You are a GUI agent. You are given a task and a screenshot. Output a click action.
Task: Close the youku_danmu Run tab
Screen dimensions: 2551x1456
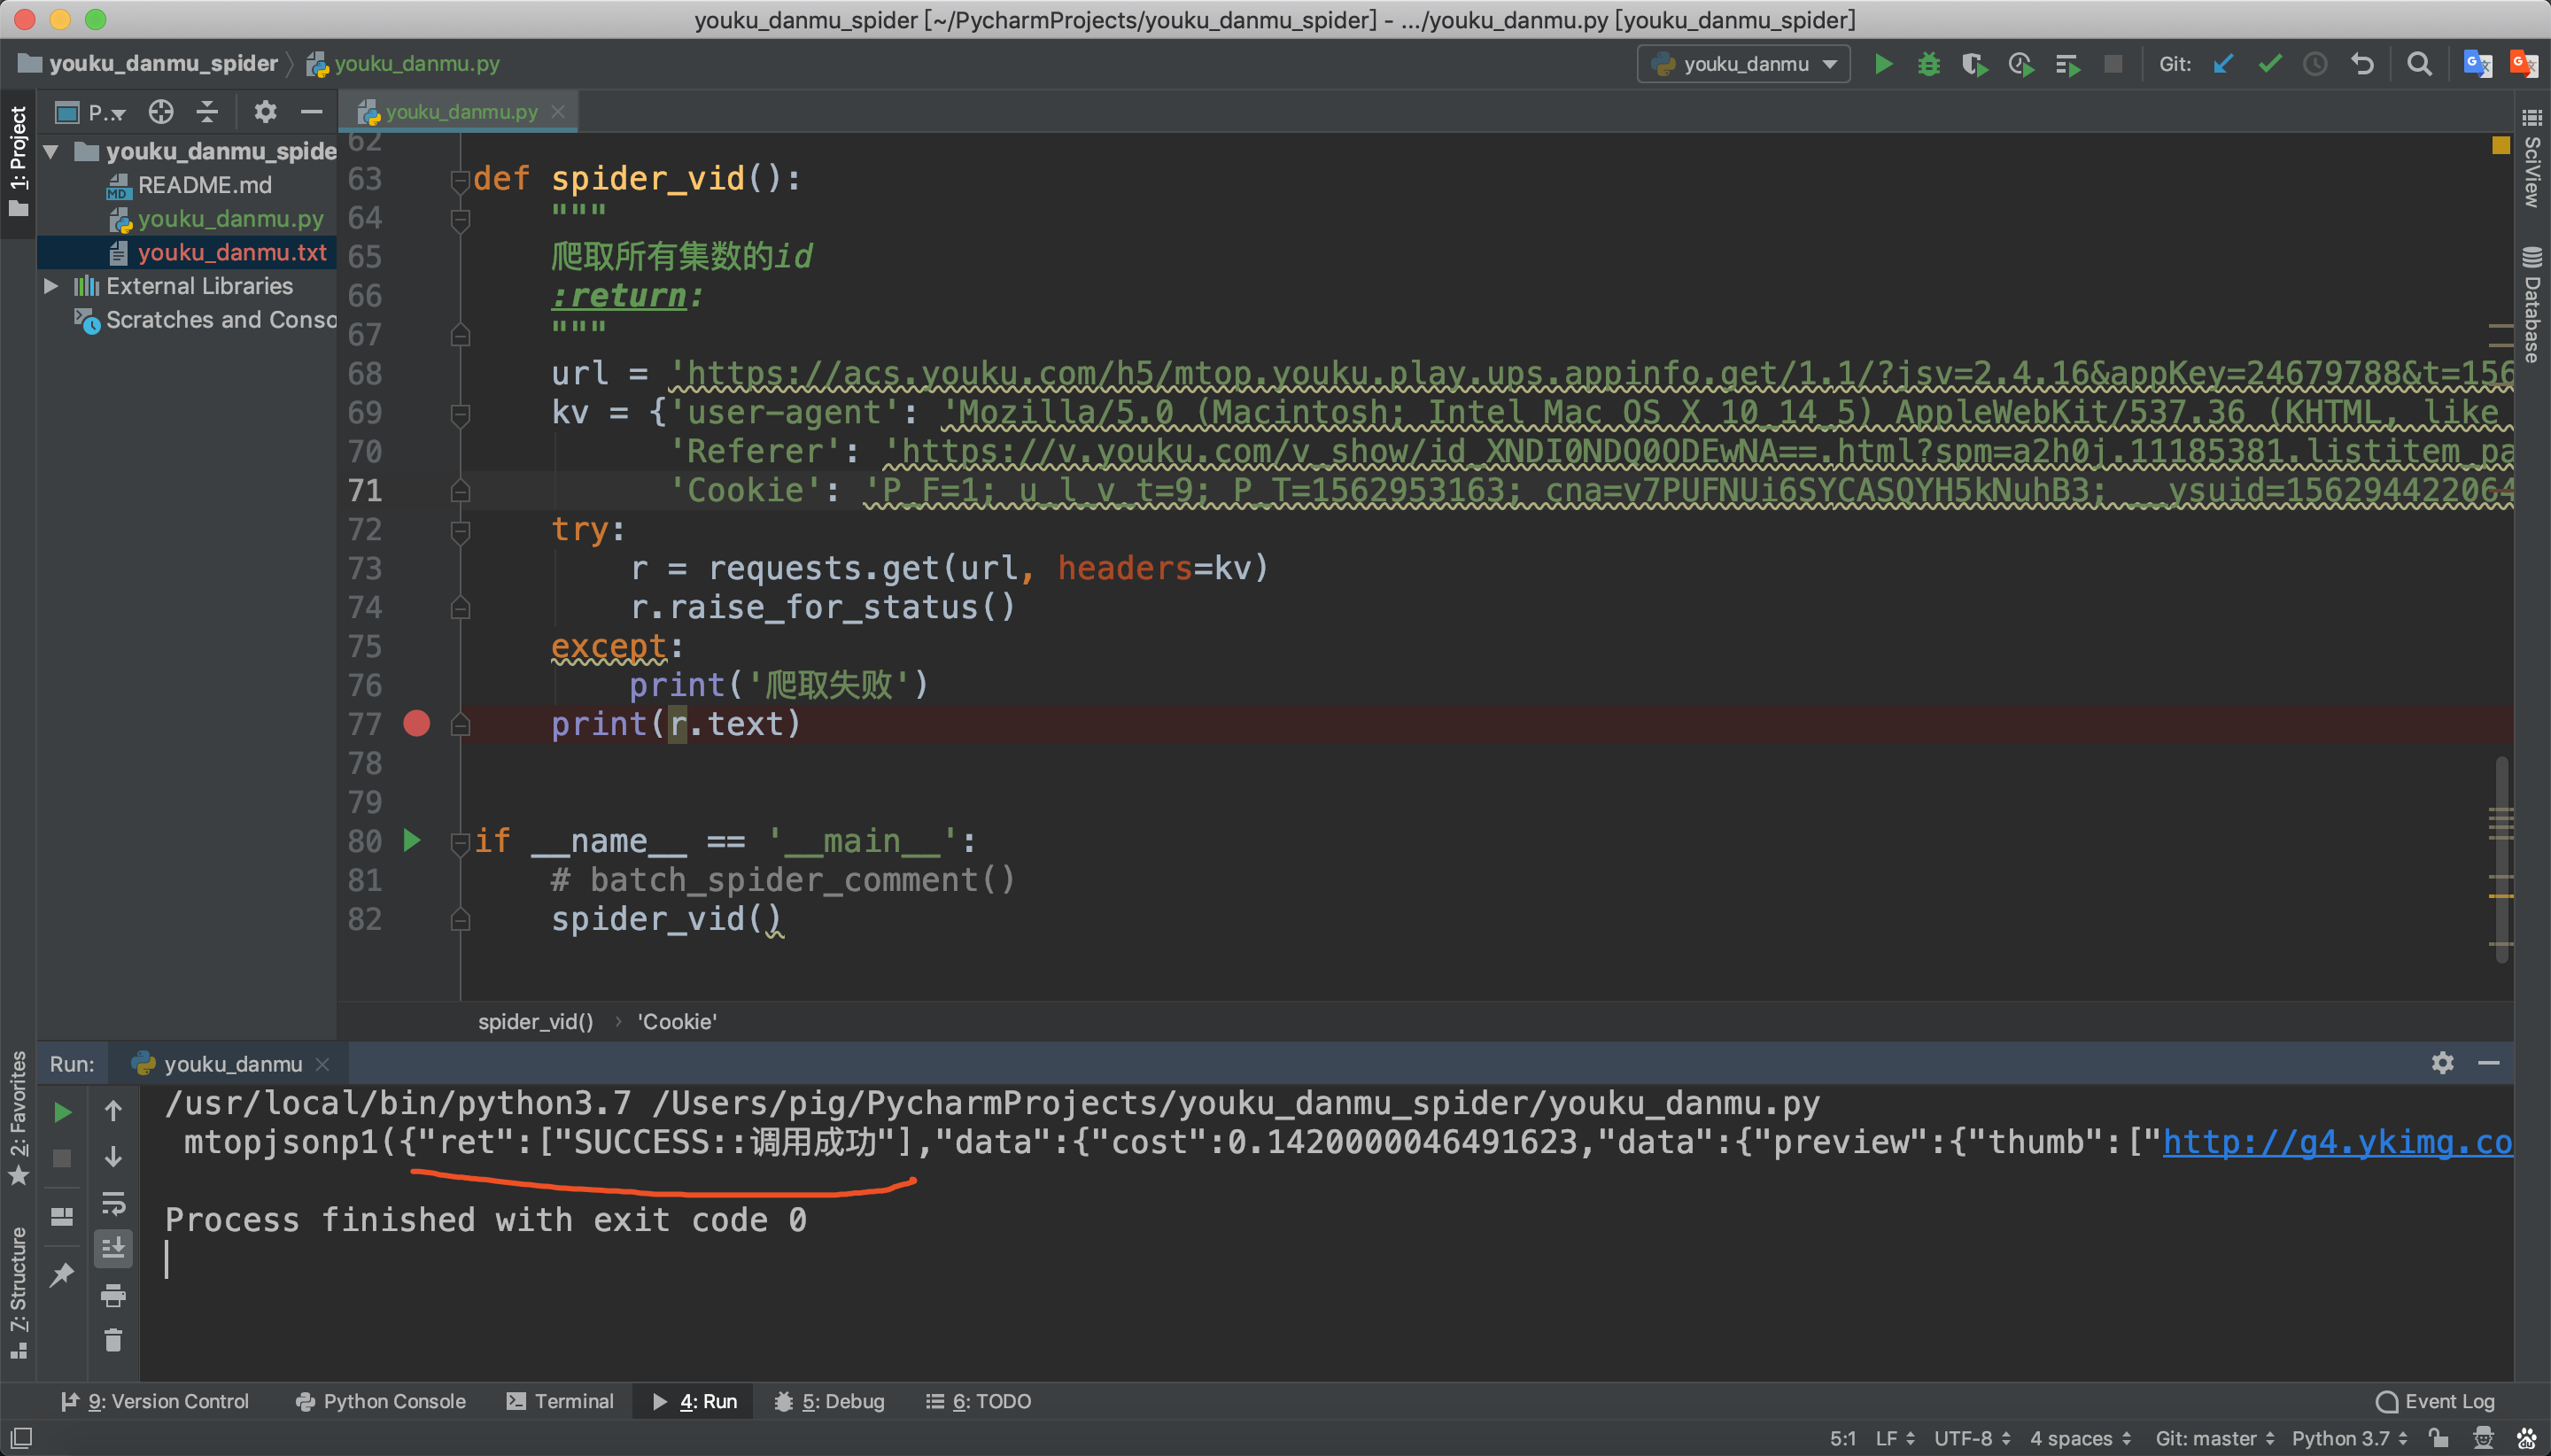tap(322, 1064)
